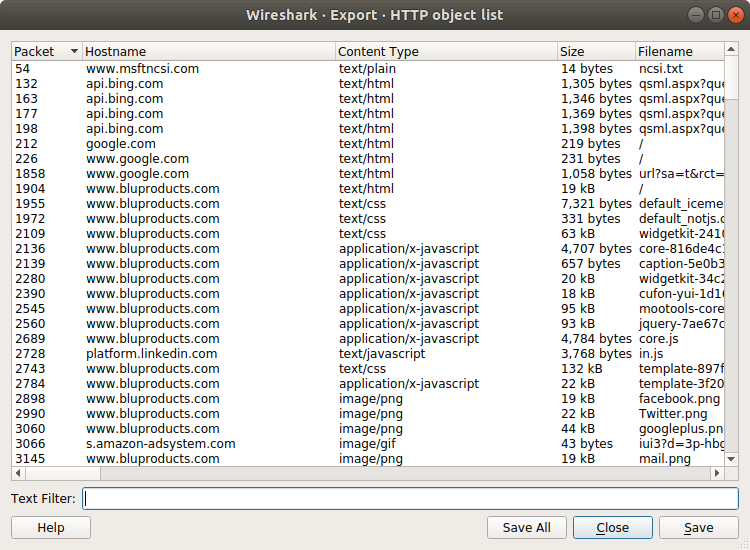Viewport: 750px width, 550px height.
Task: Click the Save All button
Action: pos(526,528)
